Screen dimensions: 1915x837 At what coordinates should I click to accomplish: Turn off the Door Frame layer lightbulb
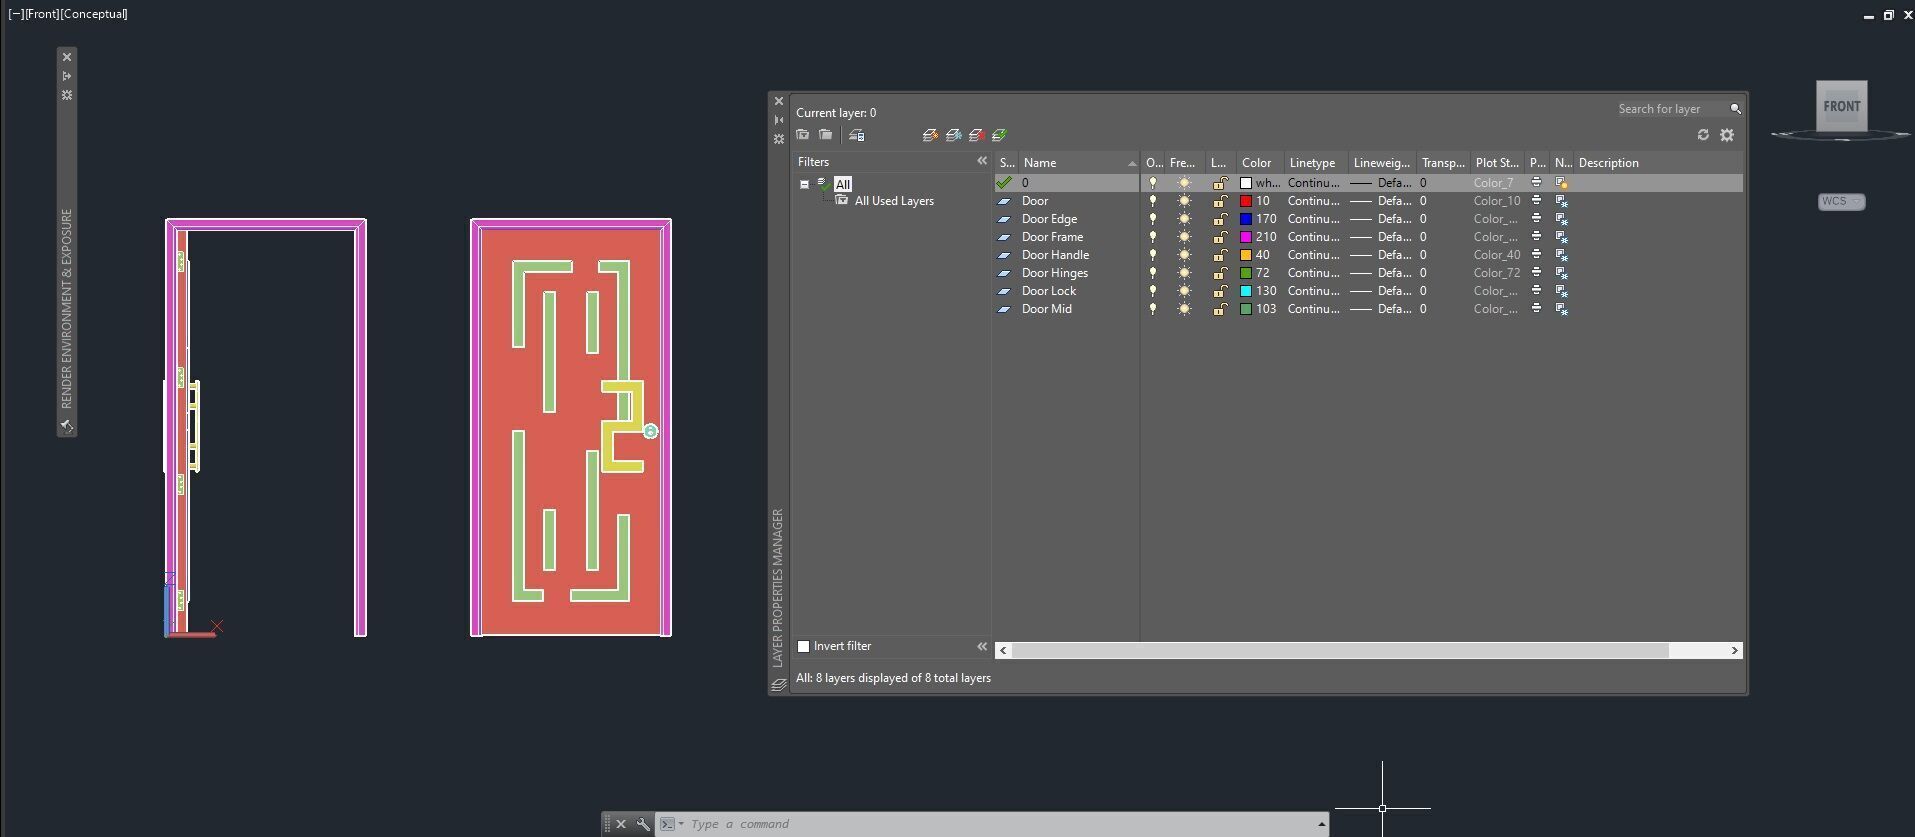pyautogui.click(x=1153, y=237)
